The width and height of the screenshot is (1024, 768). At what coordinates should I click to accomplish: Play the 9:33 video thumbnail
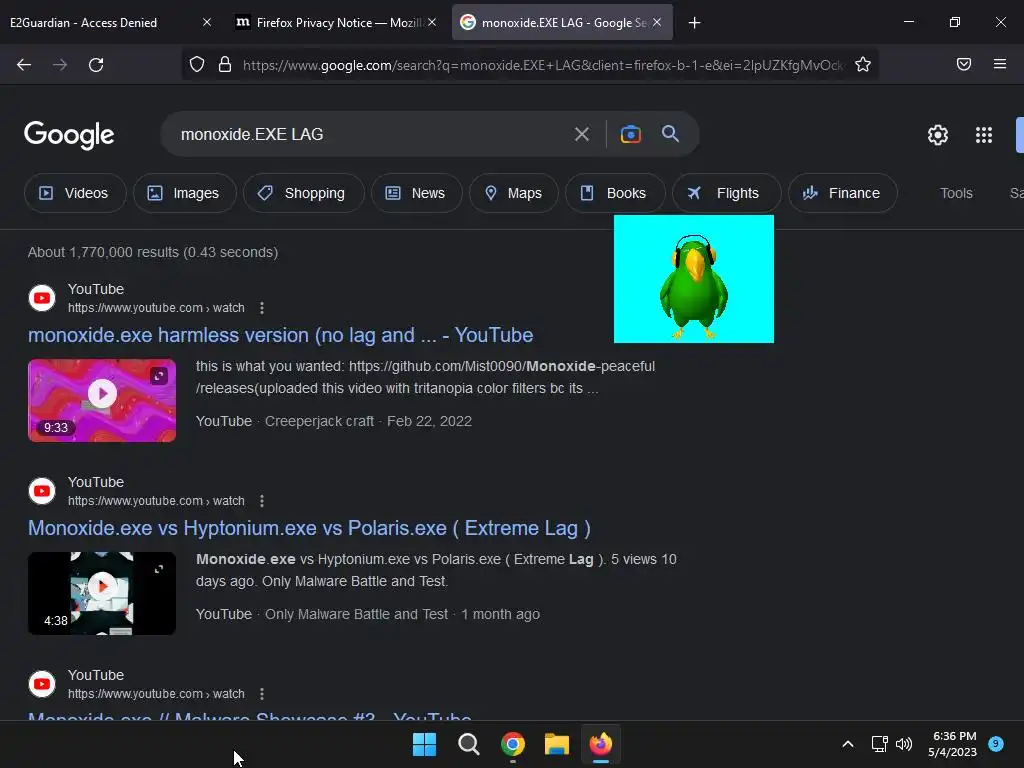tap(102, 400)
